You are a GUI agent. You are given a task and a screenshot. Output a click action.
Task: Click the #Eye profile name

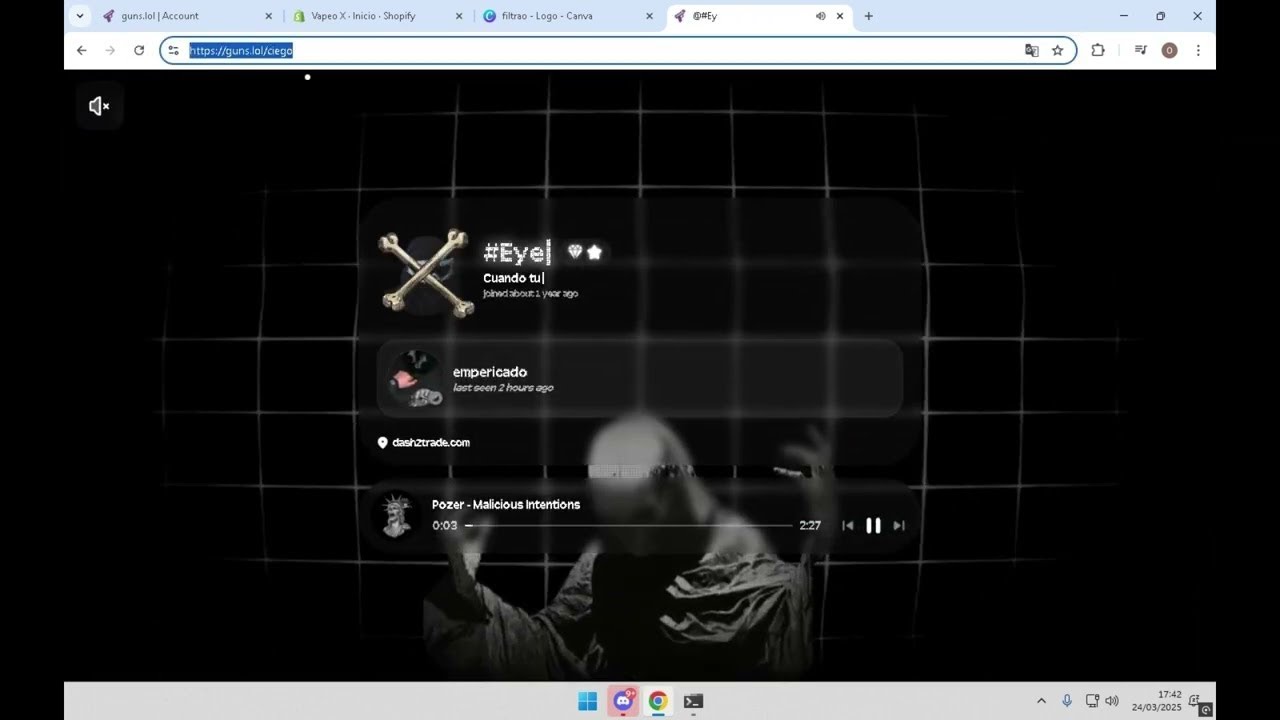click(x=517, y=252)
